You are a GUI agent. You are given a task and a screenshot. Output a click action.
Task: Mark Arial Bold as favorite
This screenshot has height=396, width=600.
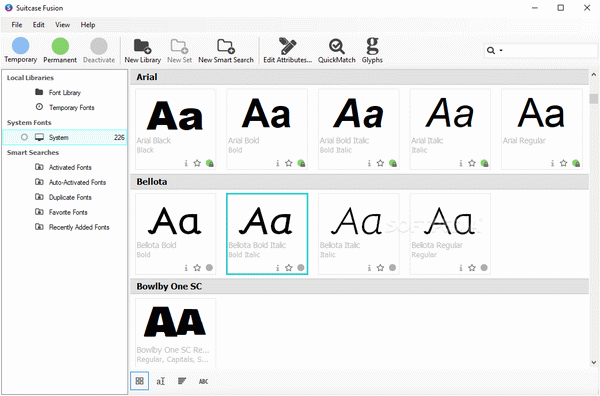[x=289, y=163]
